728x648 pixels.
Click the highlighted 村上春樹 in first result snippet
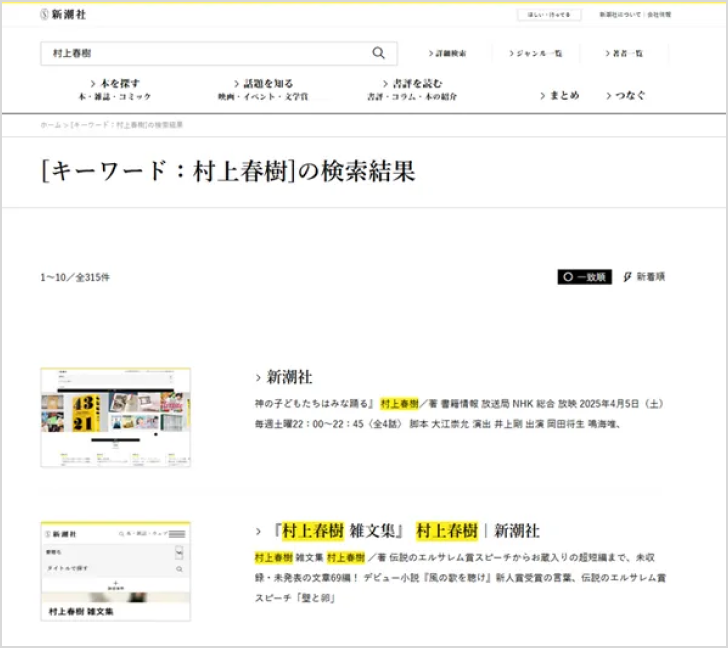point(399,404)
